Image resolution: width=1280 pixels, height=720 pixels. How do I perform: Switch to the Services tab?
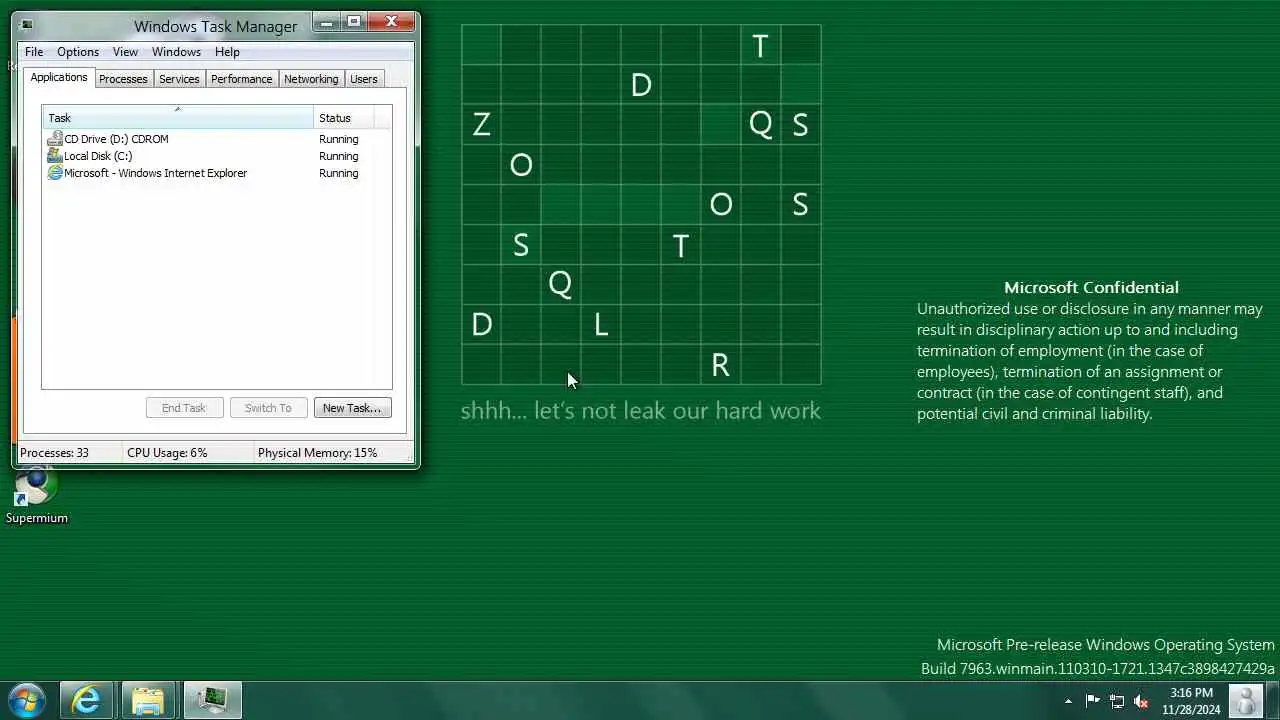(179, 79)
